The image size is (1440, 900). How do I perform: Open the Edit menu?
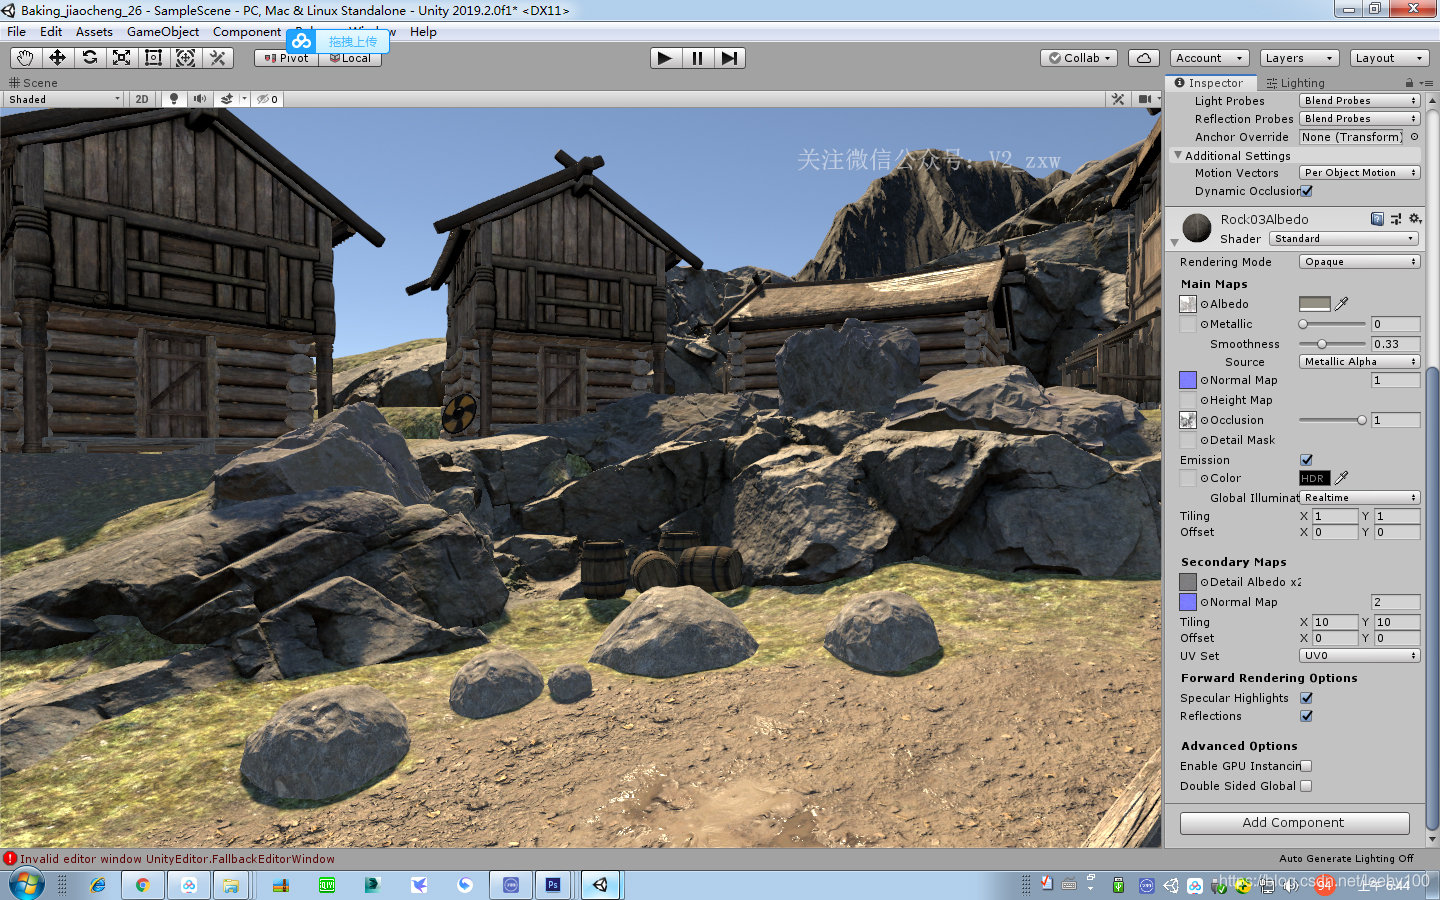[x=51, y=32]
